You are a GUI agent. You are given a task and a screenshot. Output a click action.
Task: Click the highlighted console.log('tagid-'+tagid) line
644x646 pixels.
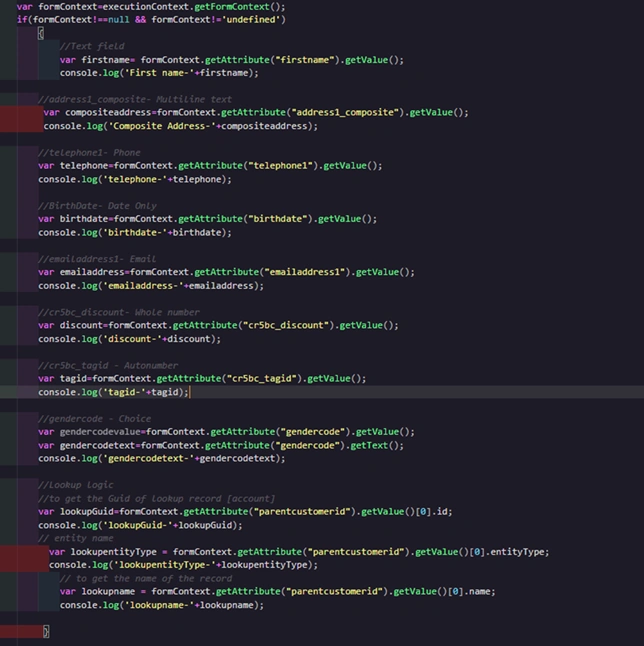(x=113, y=392)
